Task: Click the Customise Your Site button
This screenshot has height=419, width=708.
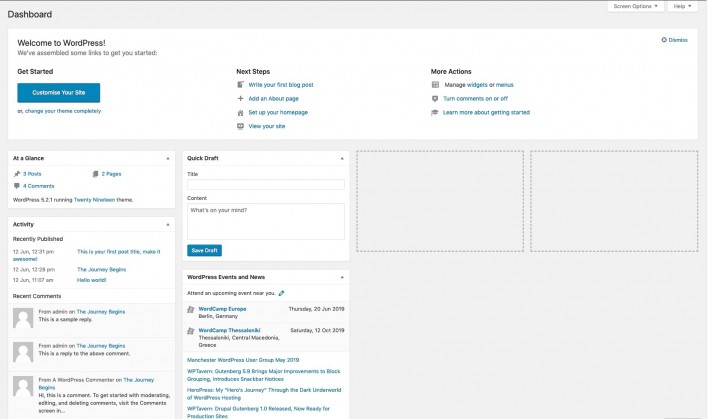Action: pos(59,93)
